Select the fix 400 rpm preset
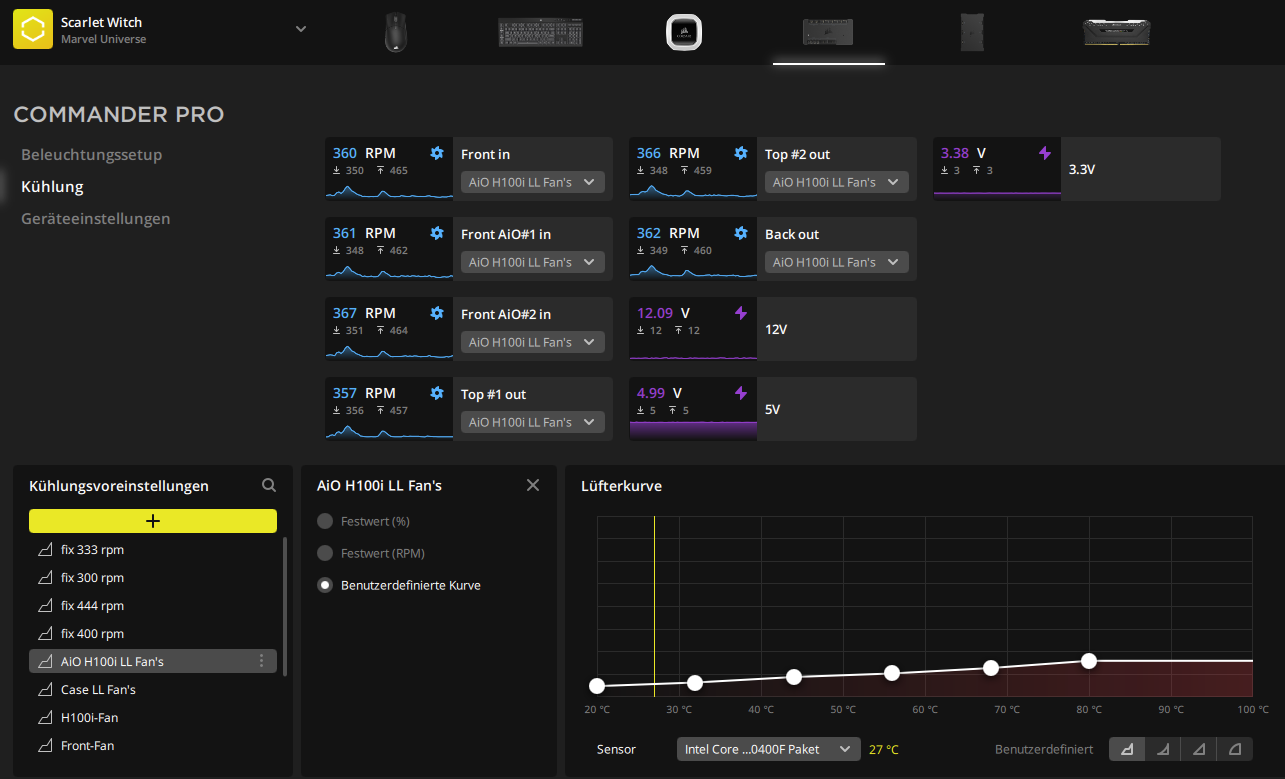The height and width of the screenshot is (779, 1285). point(153,634)
